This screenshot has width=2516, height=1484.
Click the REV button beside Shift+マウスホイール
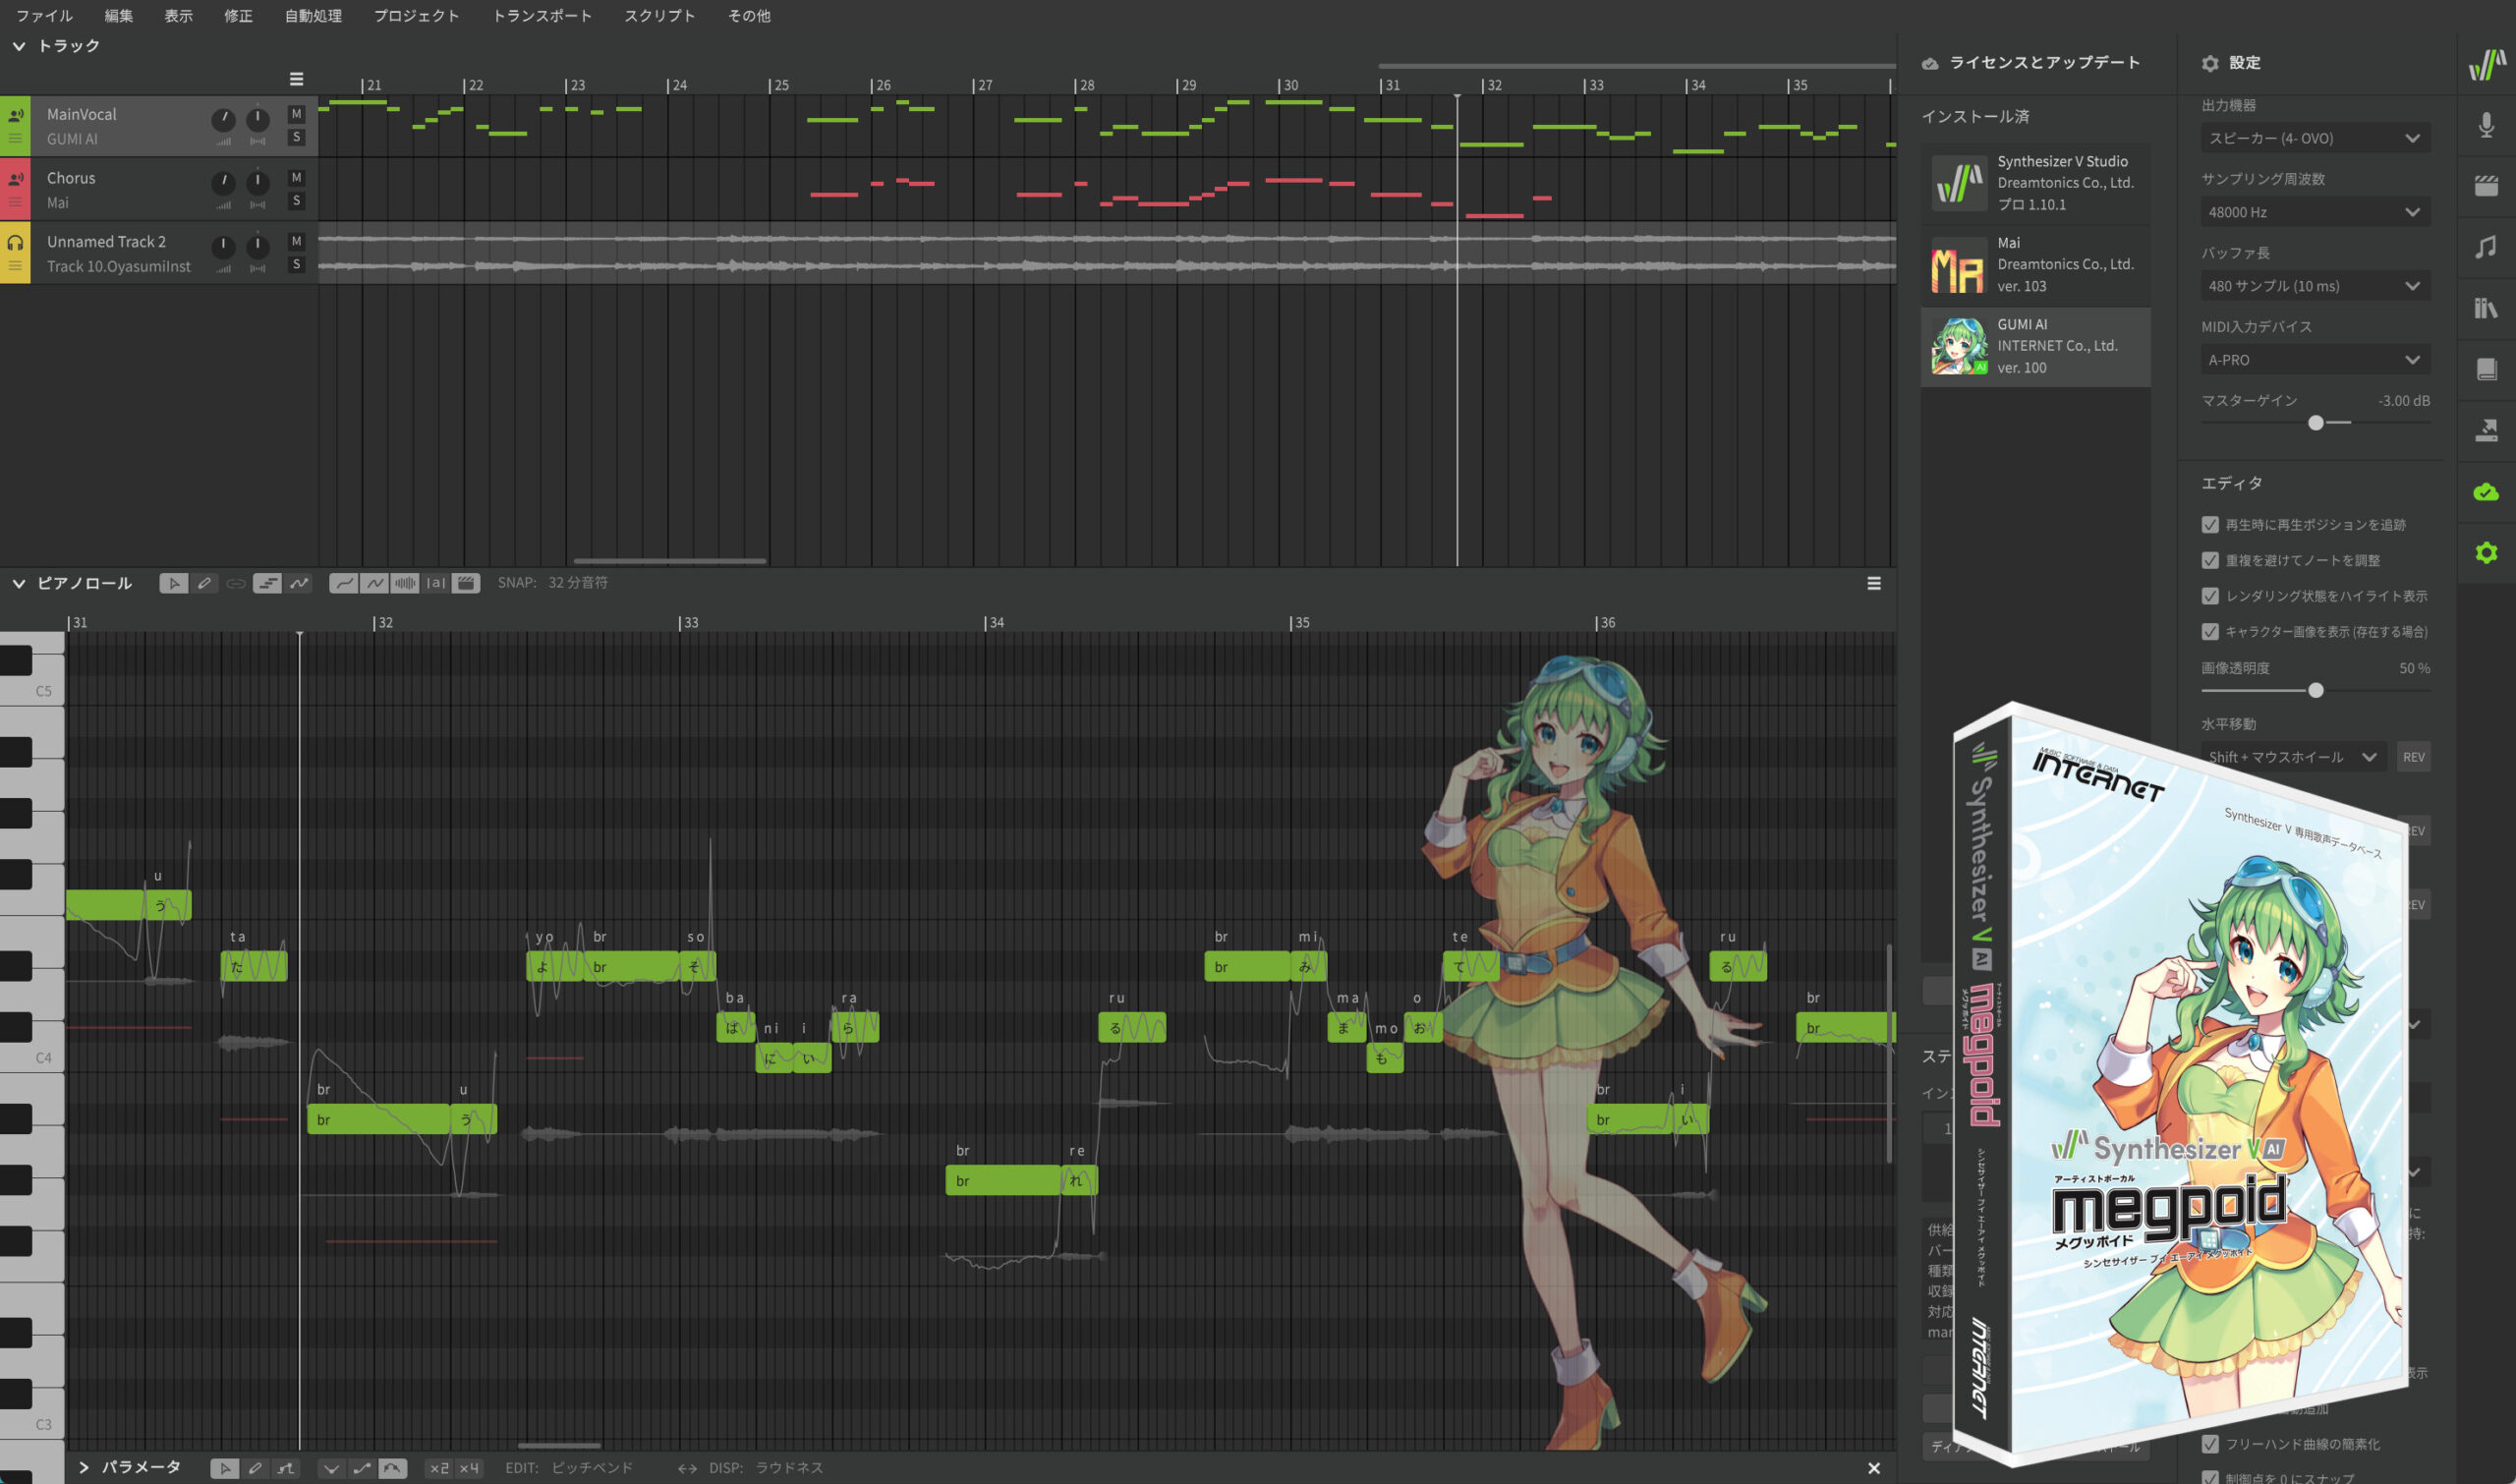pos(2413,757)
